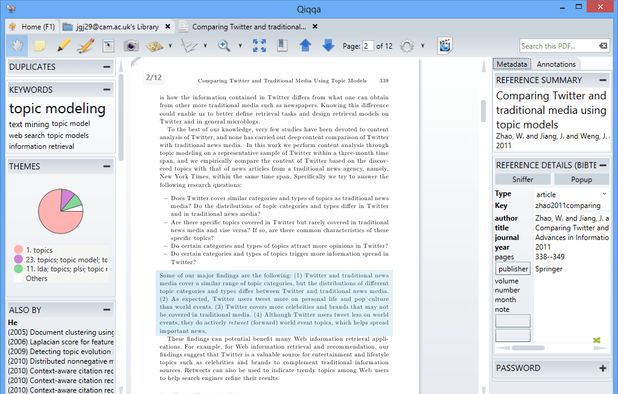Image resolution: width=618 pixels, height=394 pixels.
Task: Click the blue document export icon
Action: (x=445, y=46)
